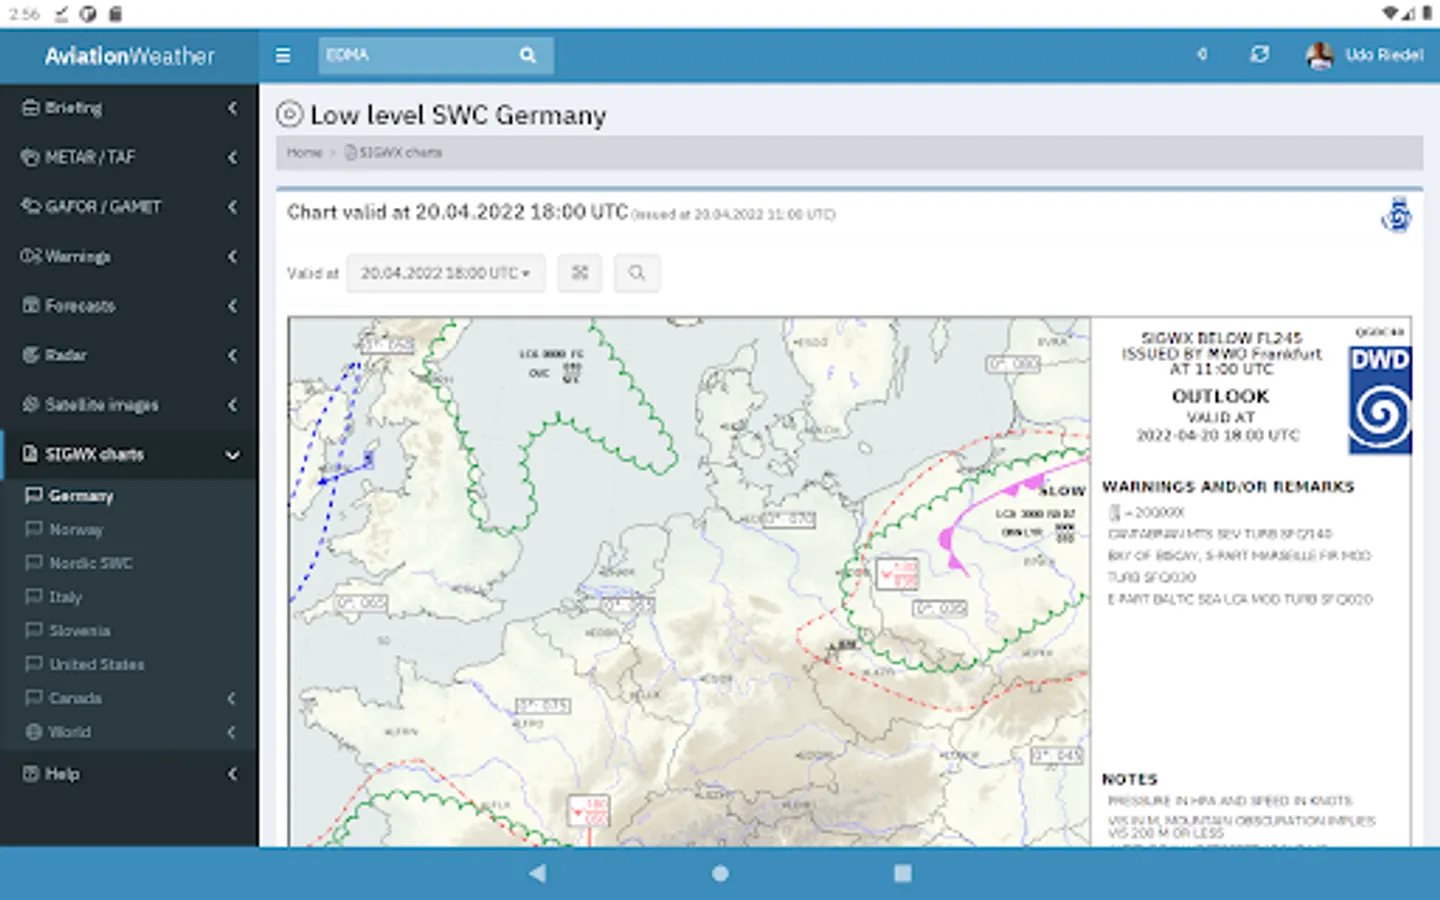
Task: Collapse the SIGWX charts menu chevron
Action: point(232,455)
